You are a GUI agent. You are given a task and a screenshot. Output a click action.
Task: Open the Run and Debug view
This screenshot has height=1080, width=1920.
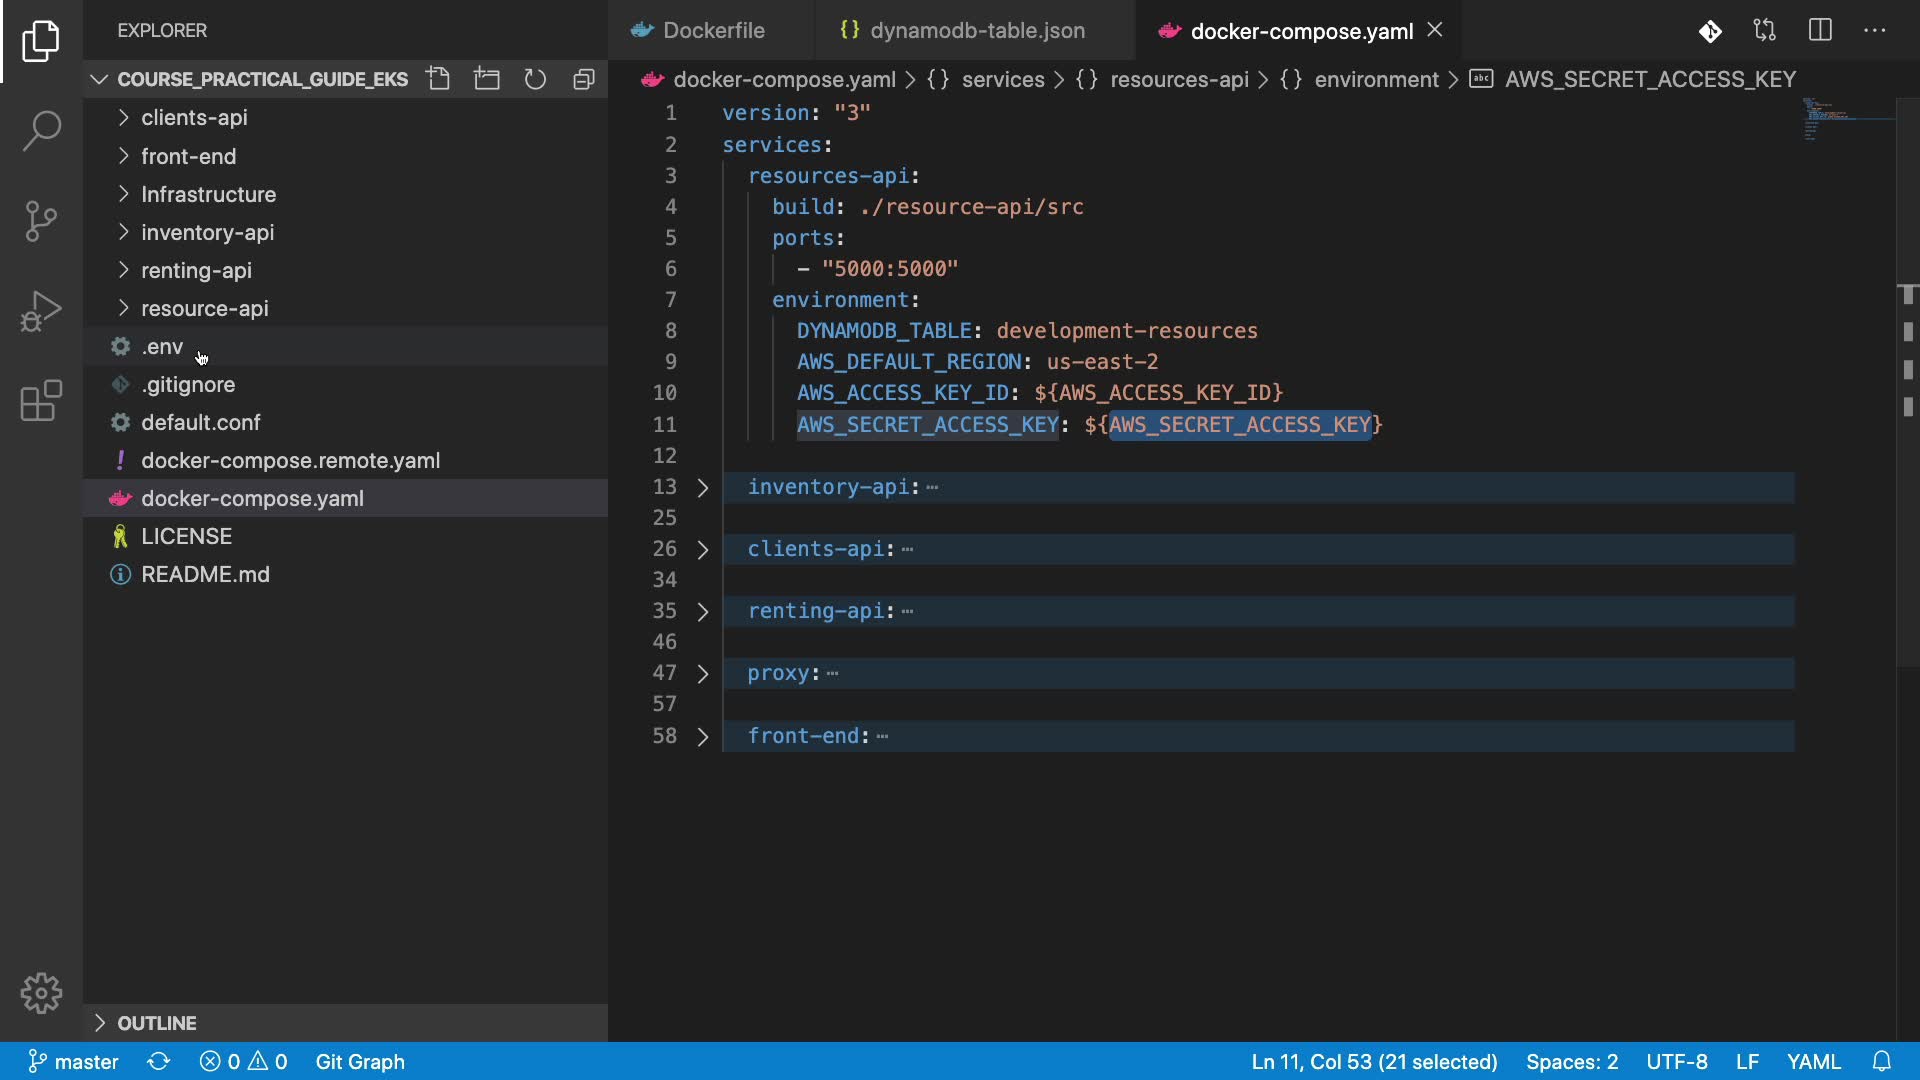pos(41,311)
